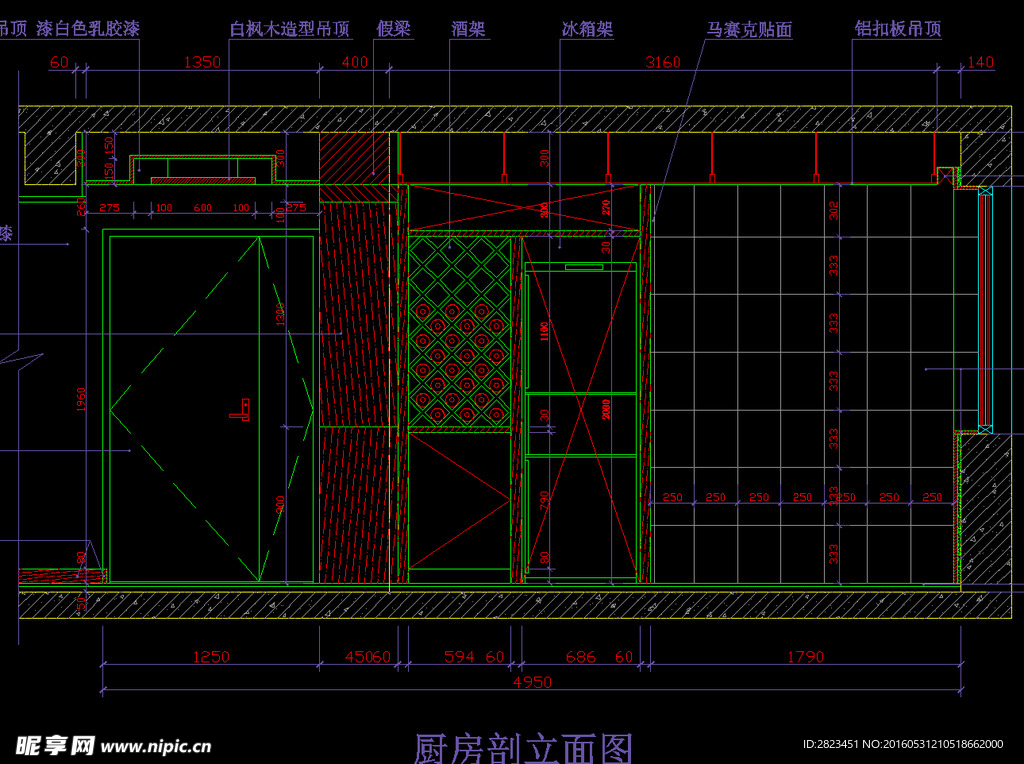Click the 漆白色乳胶漆 annotation label
This screenshot has height=764, width=1024.
click(x=88, y=29)
